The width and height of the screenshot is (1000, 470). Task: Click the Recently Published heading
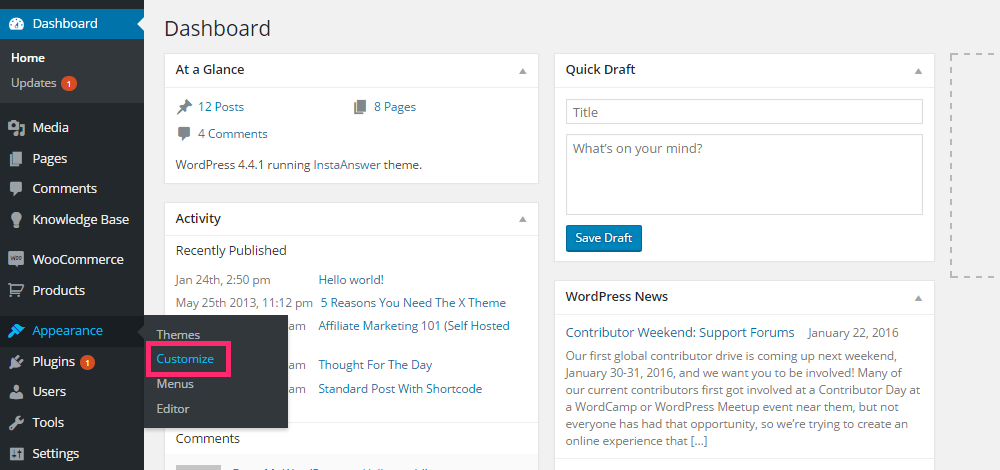click(231, 251)
